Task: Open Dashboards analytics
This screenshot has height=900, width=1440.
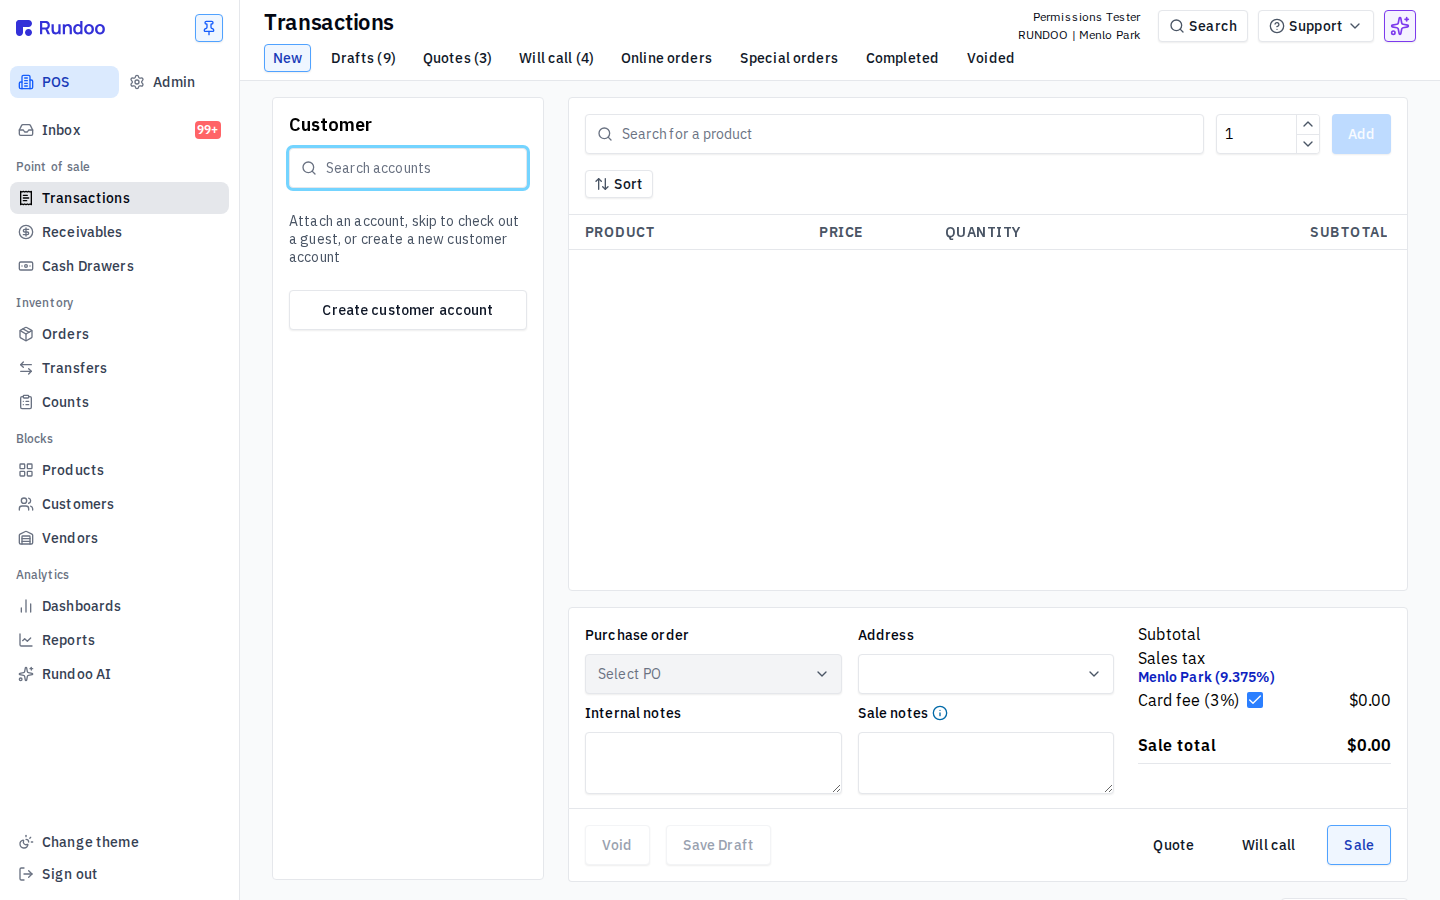Action: 119,606
